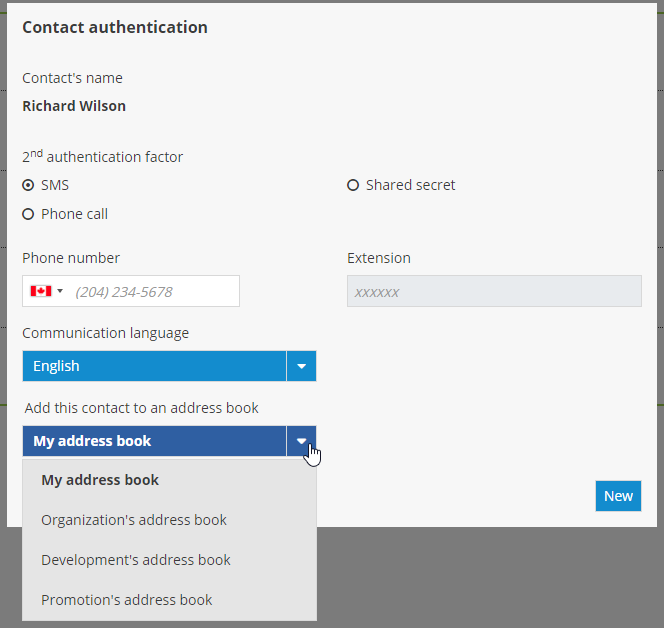Open the country code arrow beside flag
The height and width of the screenshot is (628, 664).
click(x=60, y=291)
